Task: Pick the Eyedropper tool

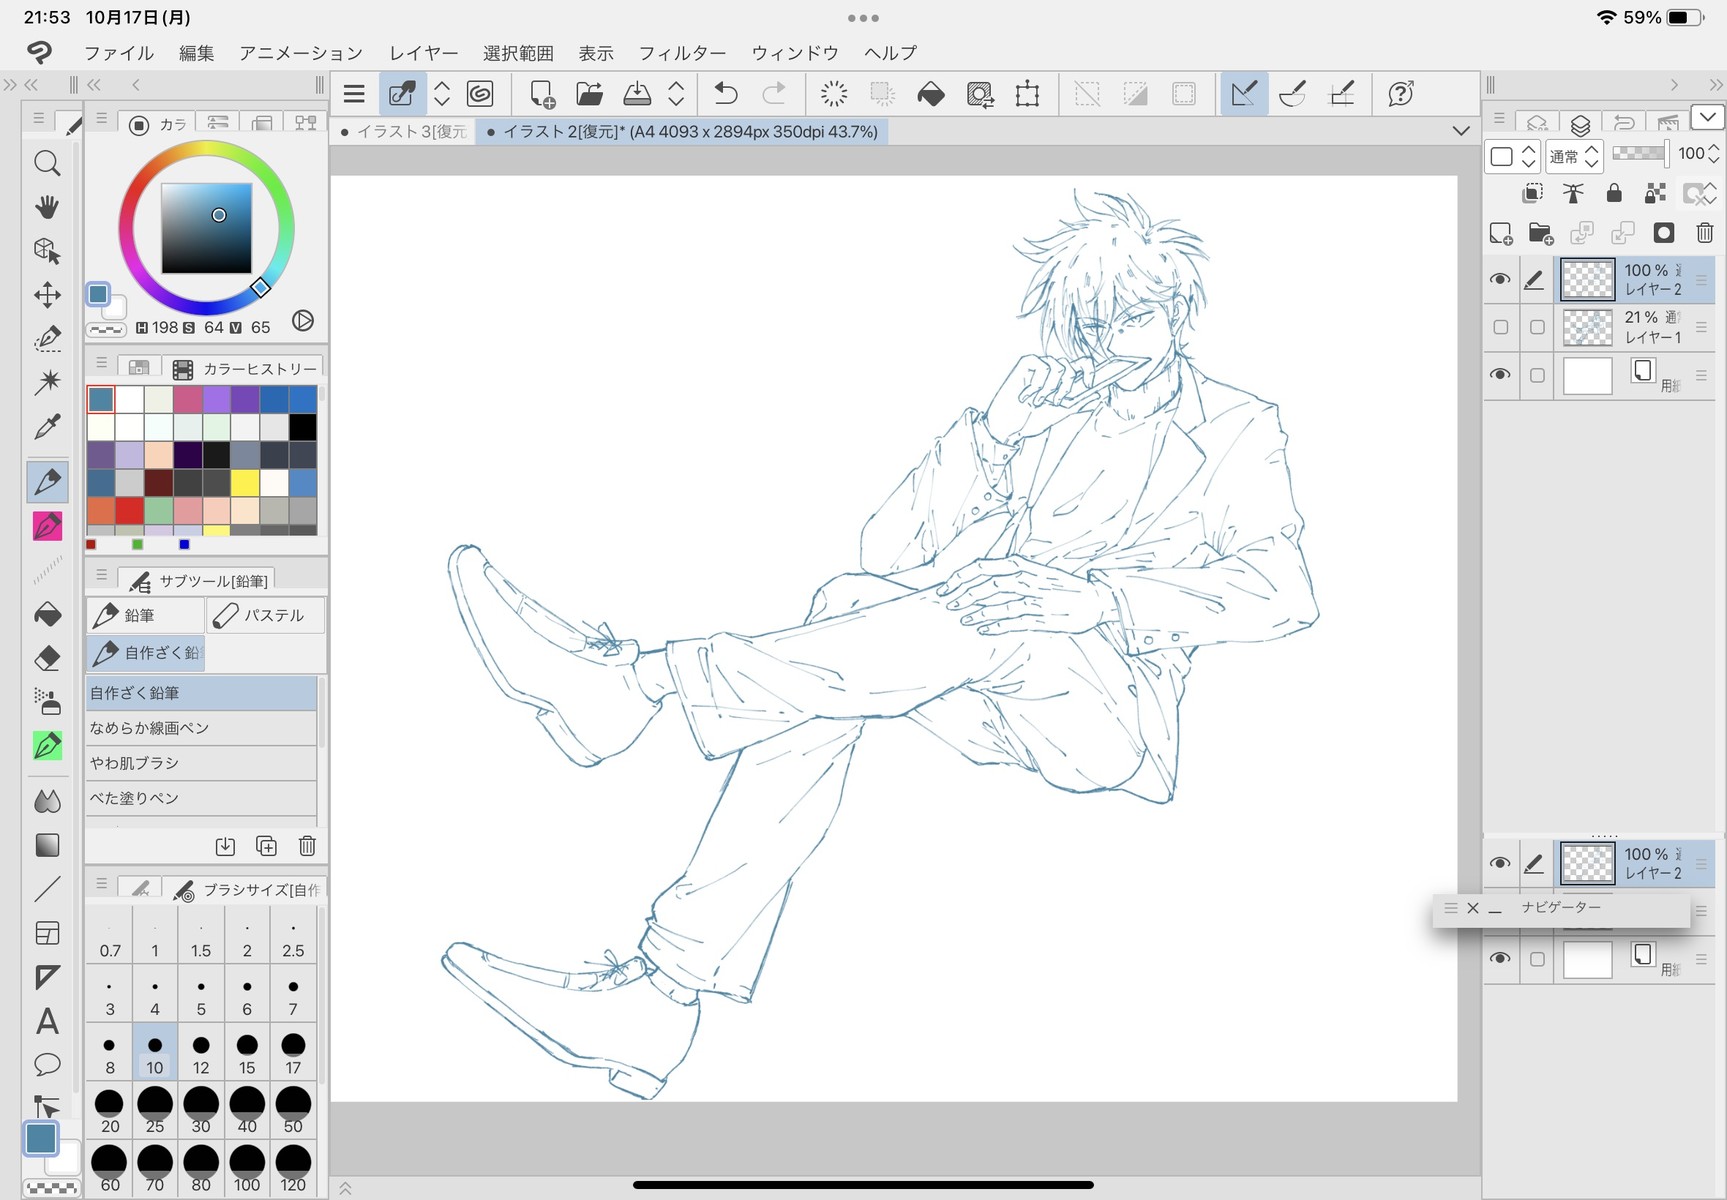Action: click(x=47, y=427)
